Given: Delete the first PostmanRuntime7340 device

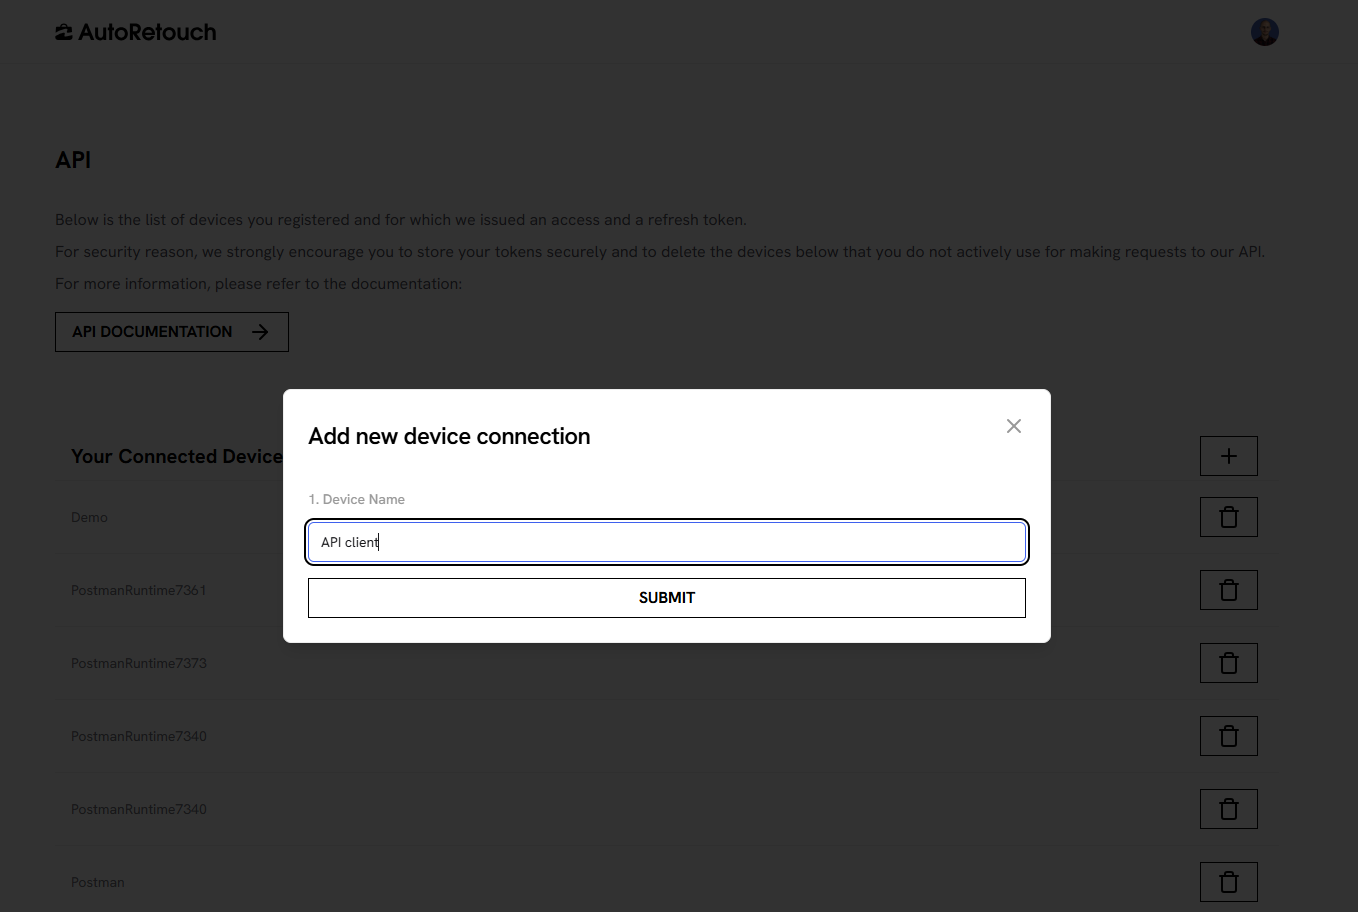Looking at the screenshot, I should (1229, 736).
